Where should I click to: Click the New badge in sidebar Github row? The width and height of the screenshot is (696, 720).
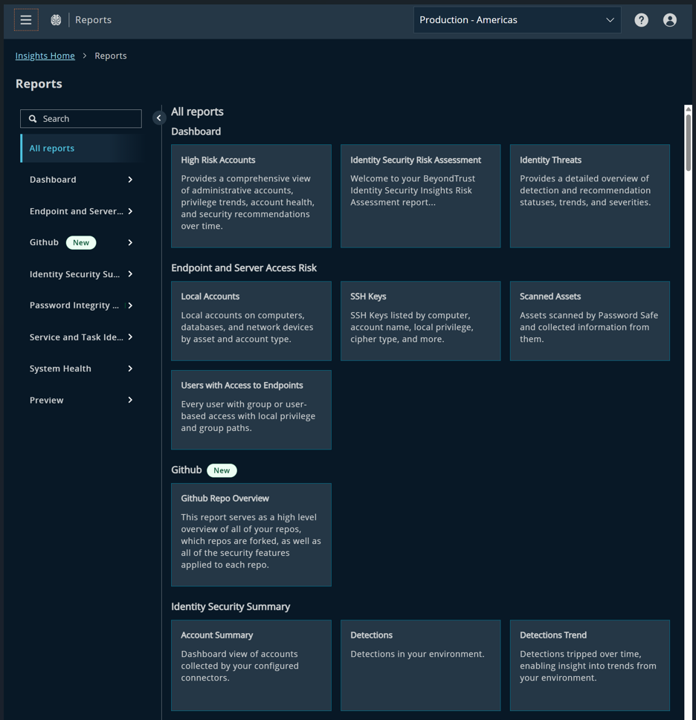(x=81, y=242)
